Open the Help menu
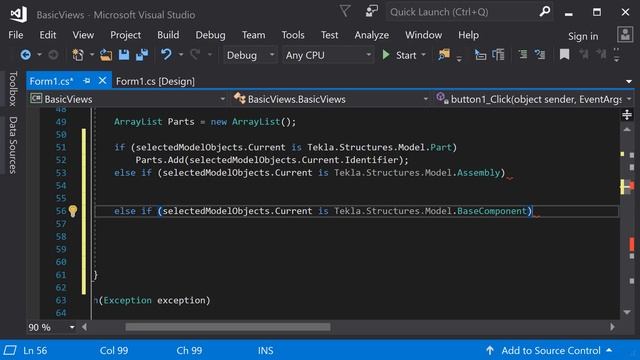 tap(468, 35)
